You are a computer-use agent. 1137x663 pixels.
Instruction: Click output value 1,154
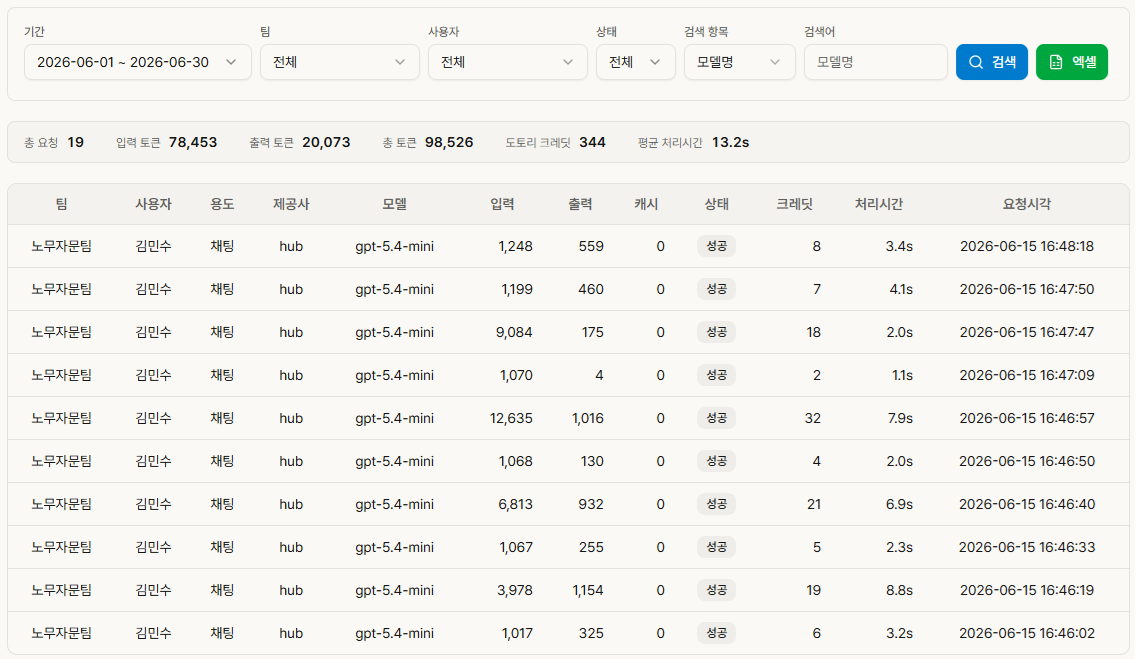[587, 590]
